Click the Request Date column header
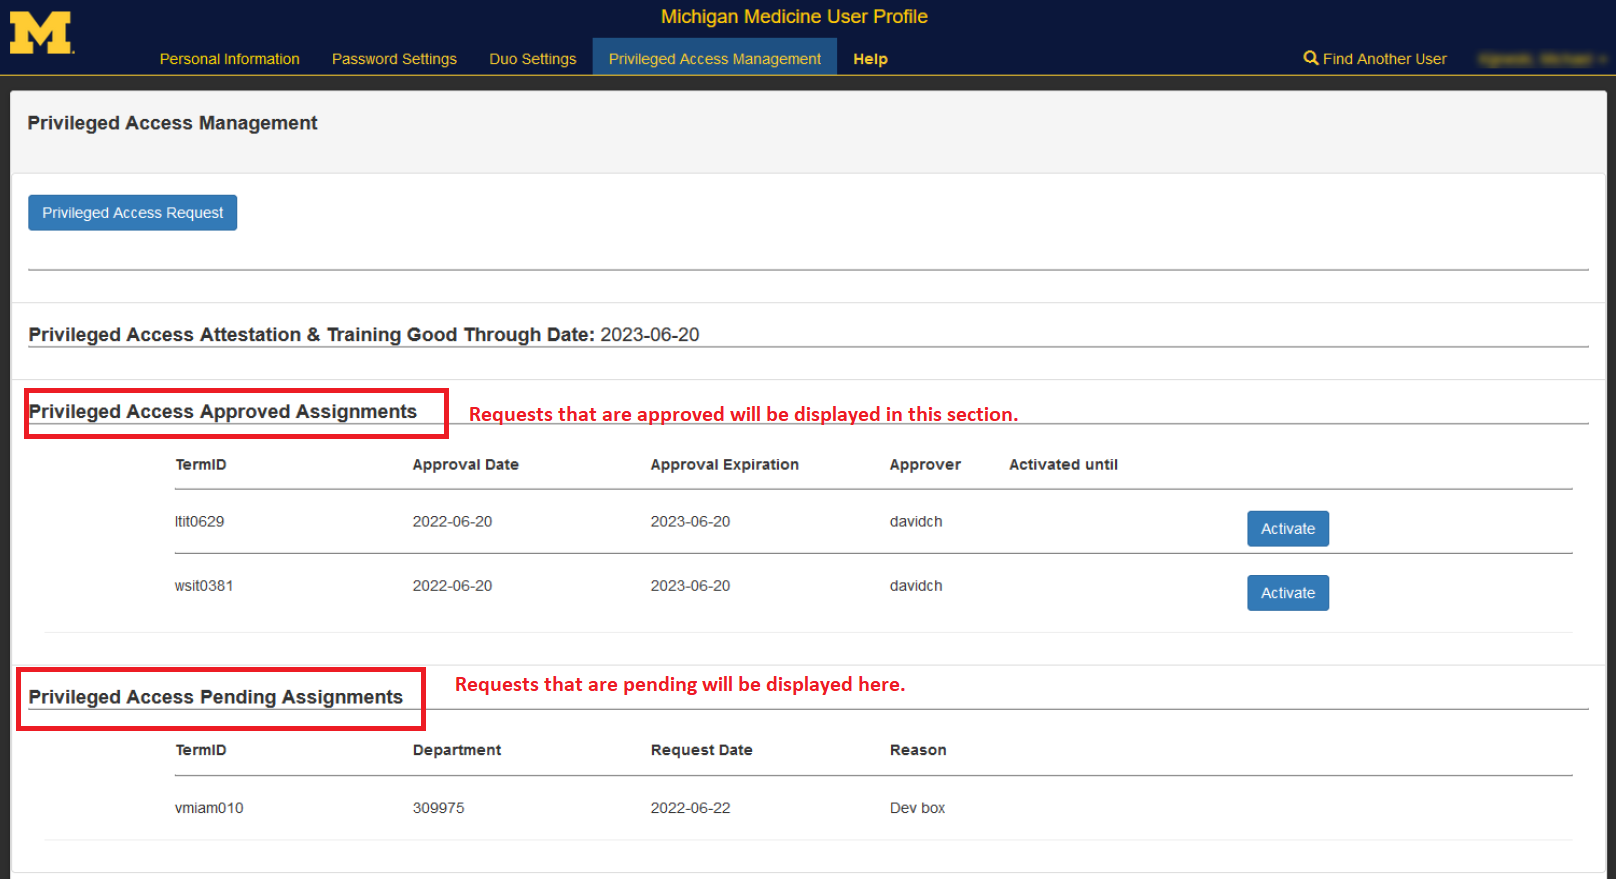This screenshot has width=1616, height=879. tap(701, 750)
